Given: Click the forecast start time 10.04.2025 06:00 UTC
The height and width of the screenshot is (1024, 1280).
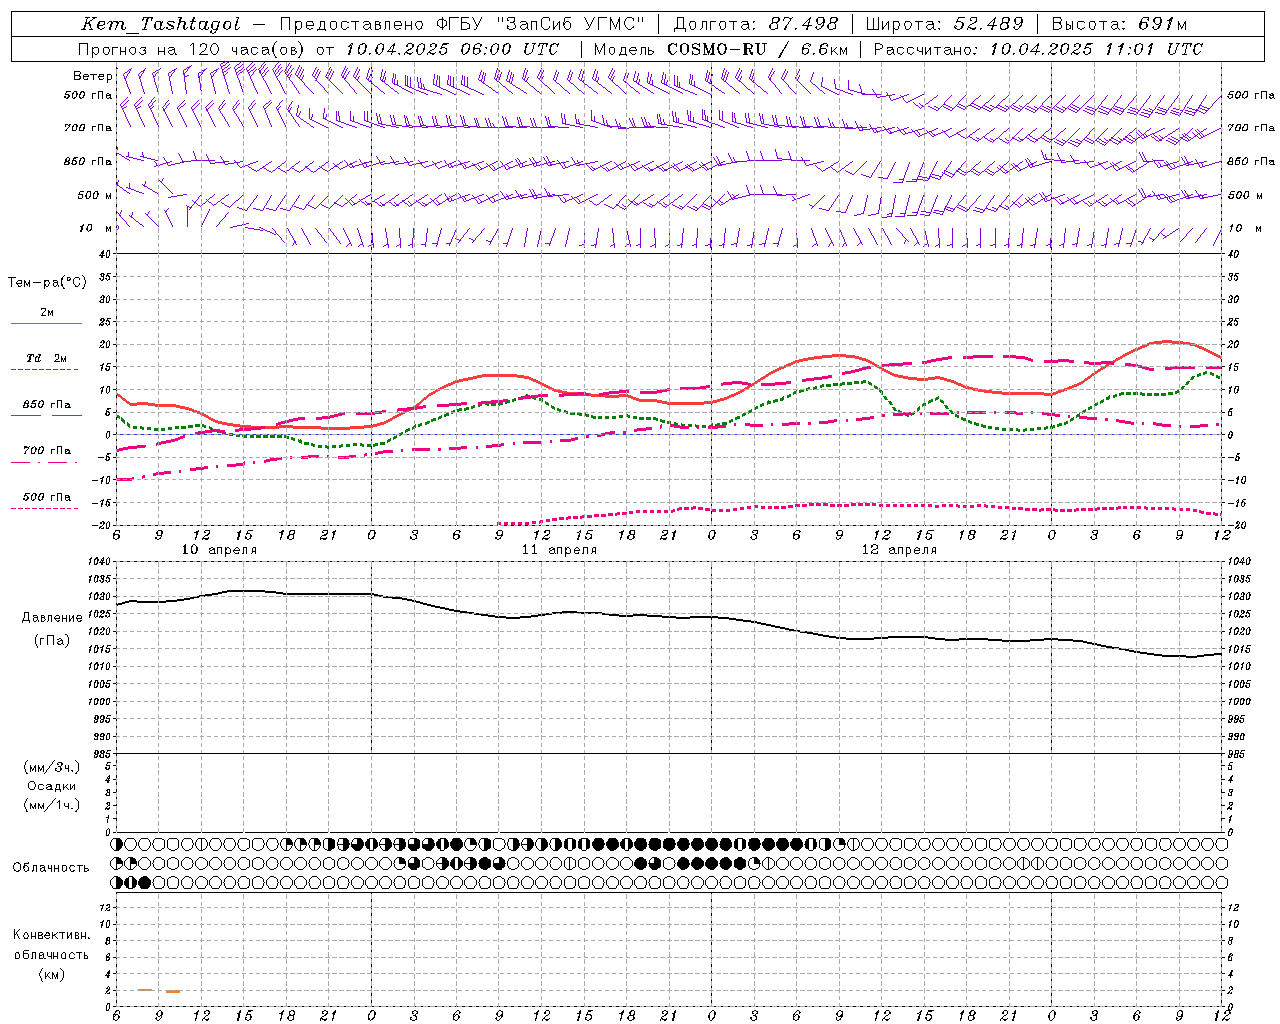Looking at the screenshot, I should pos(452,49).
